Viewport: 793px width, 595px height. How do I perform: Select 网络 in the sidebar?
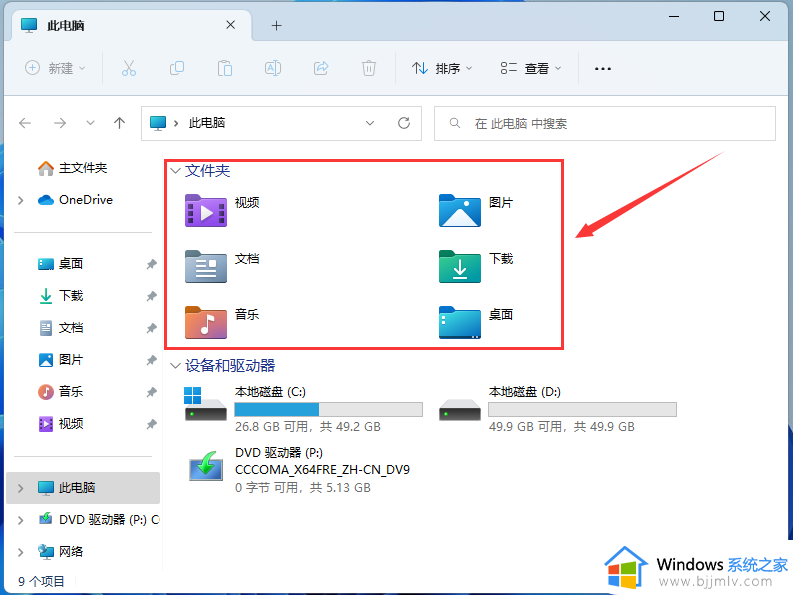(61, 551)
